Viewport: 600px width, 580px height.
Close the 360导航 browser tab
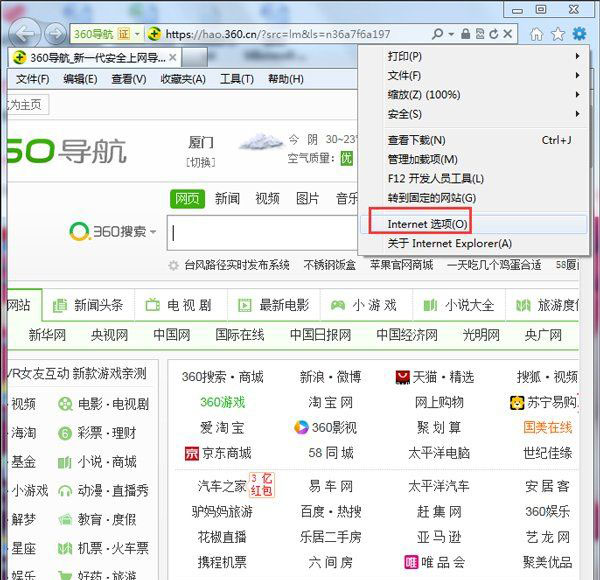tap(173, 57)
